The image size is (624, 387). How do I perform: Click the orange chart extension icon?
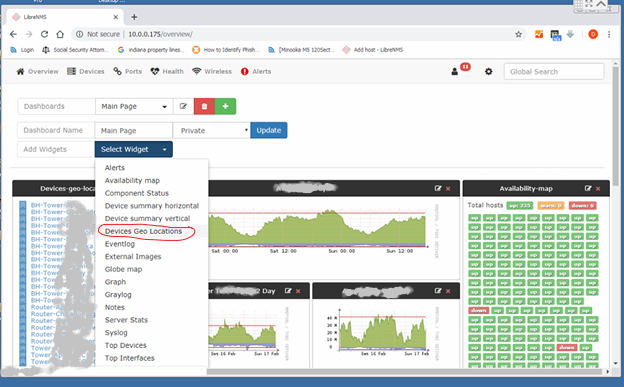click(539, 34)
